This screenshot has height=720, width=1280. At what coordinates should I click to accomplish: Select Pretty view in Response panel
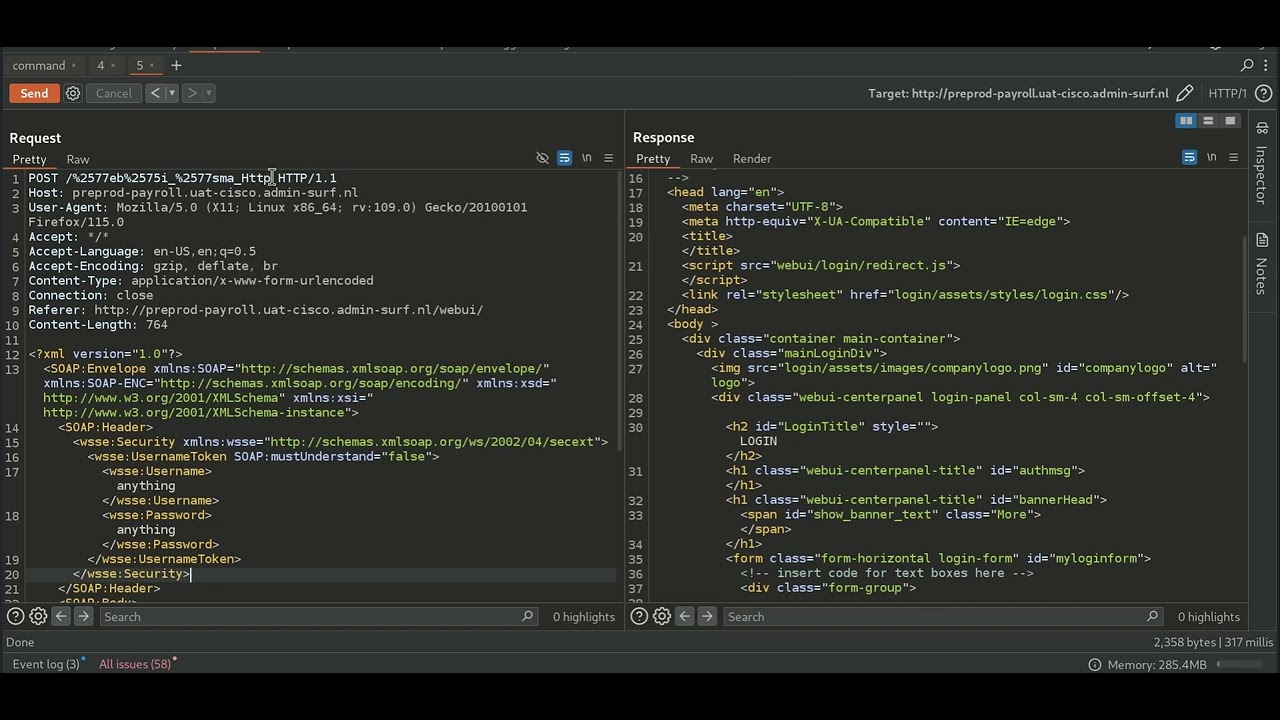coord(653,159)
